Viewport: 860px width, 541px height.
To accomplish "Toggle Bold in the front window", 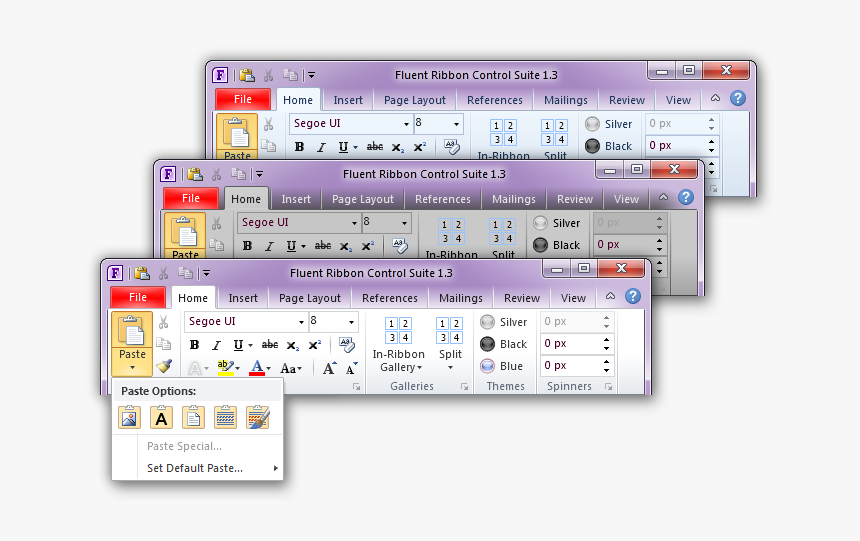I will click(194, 345).
